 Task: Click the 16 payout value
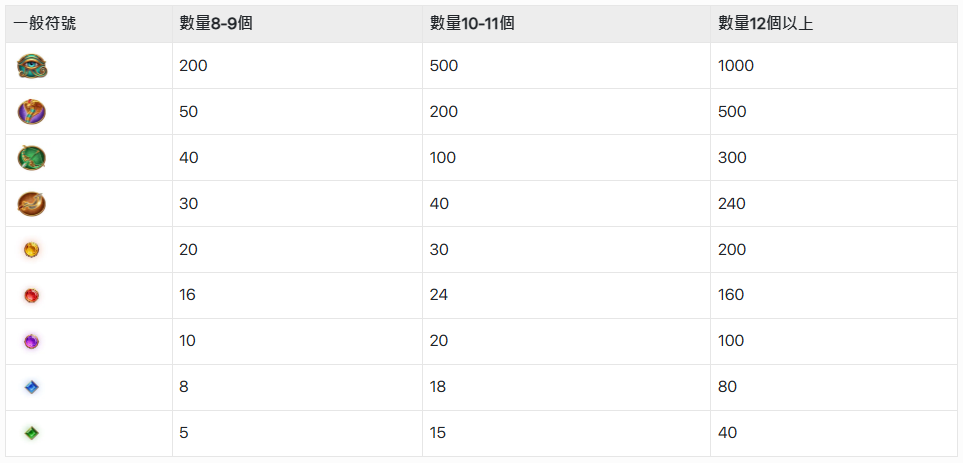point(187,296)
